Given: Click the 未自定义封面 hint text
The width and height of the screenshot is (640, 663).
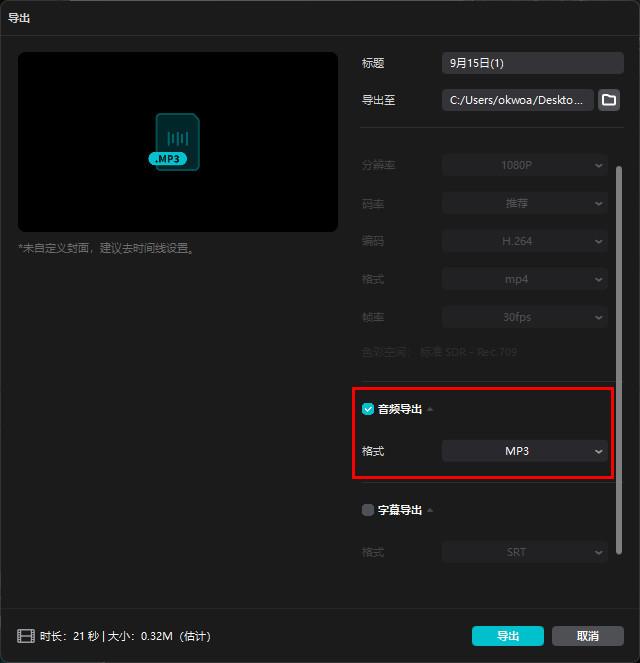Looking at the screenshot, I should point(106,248).
